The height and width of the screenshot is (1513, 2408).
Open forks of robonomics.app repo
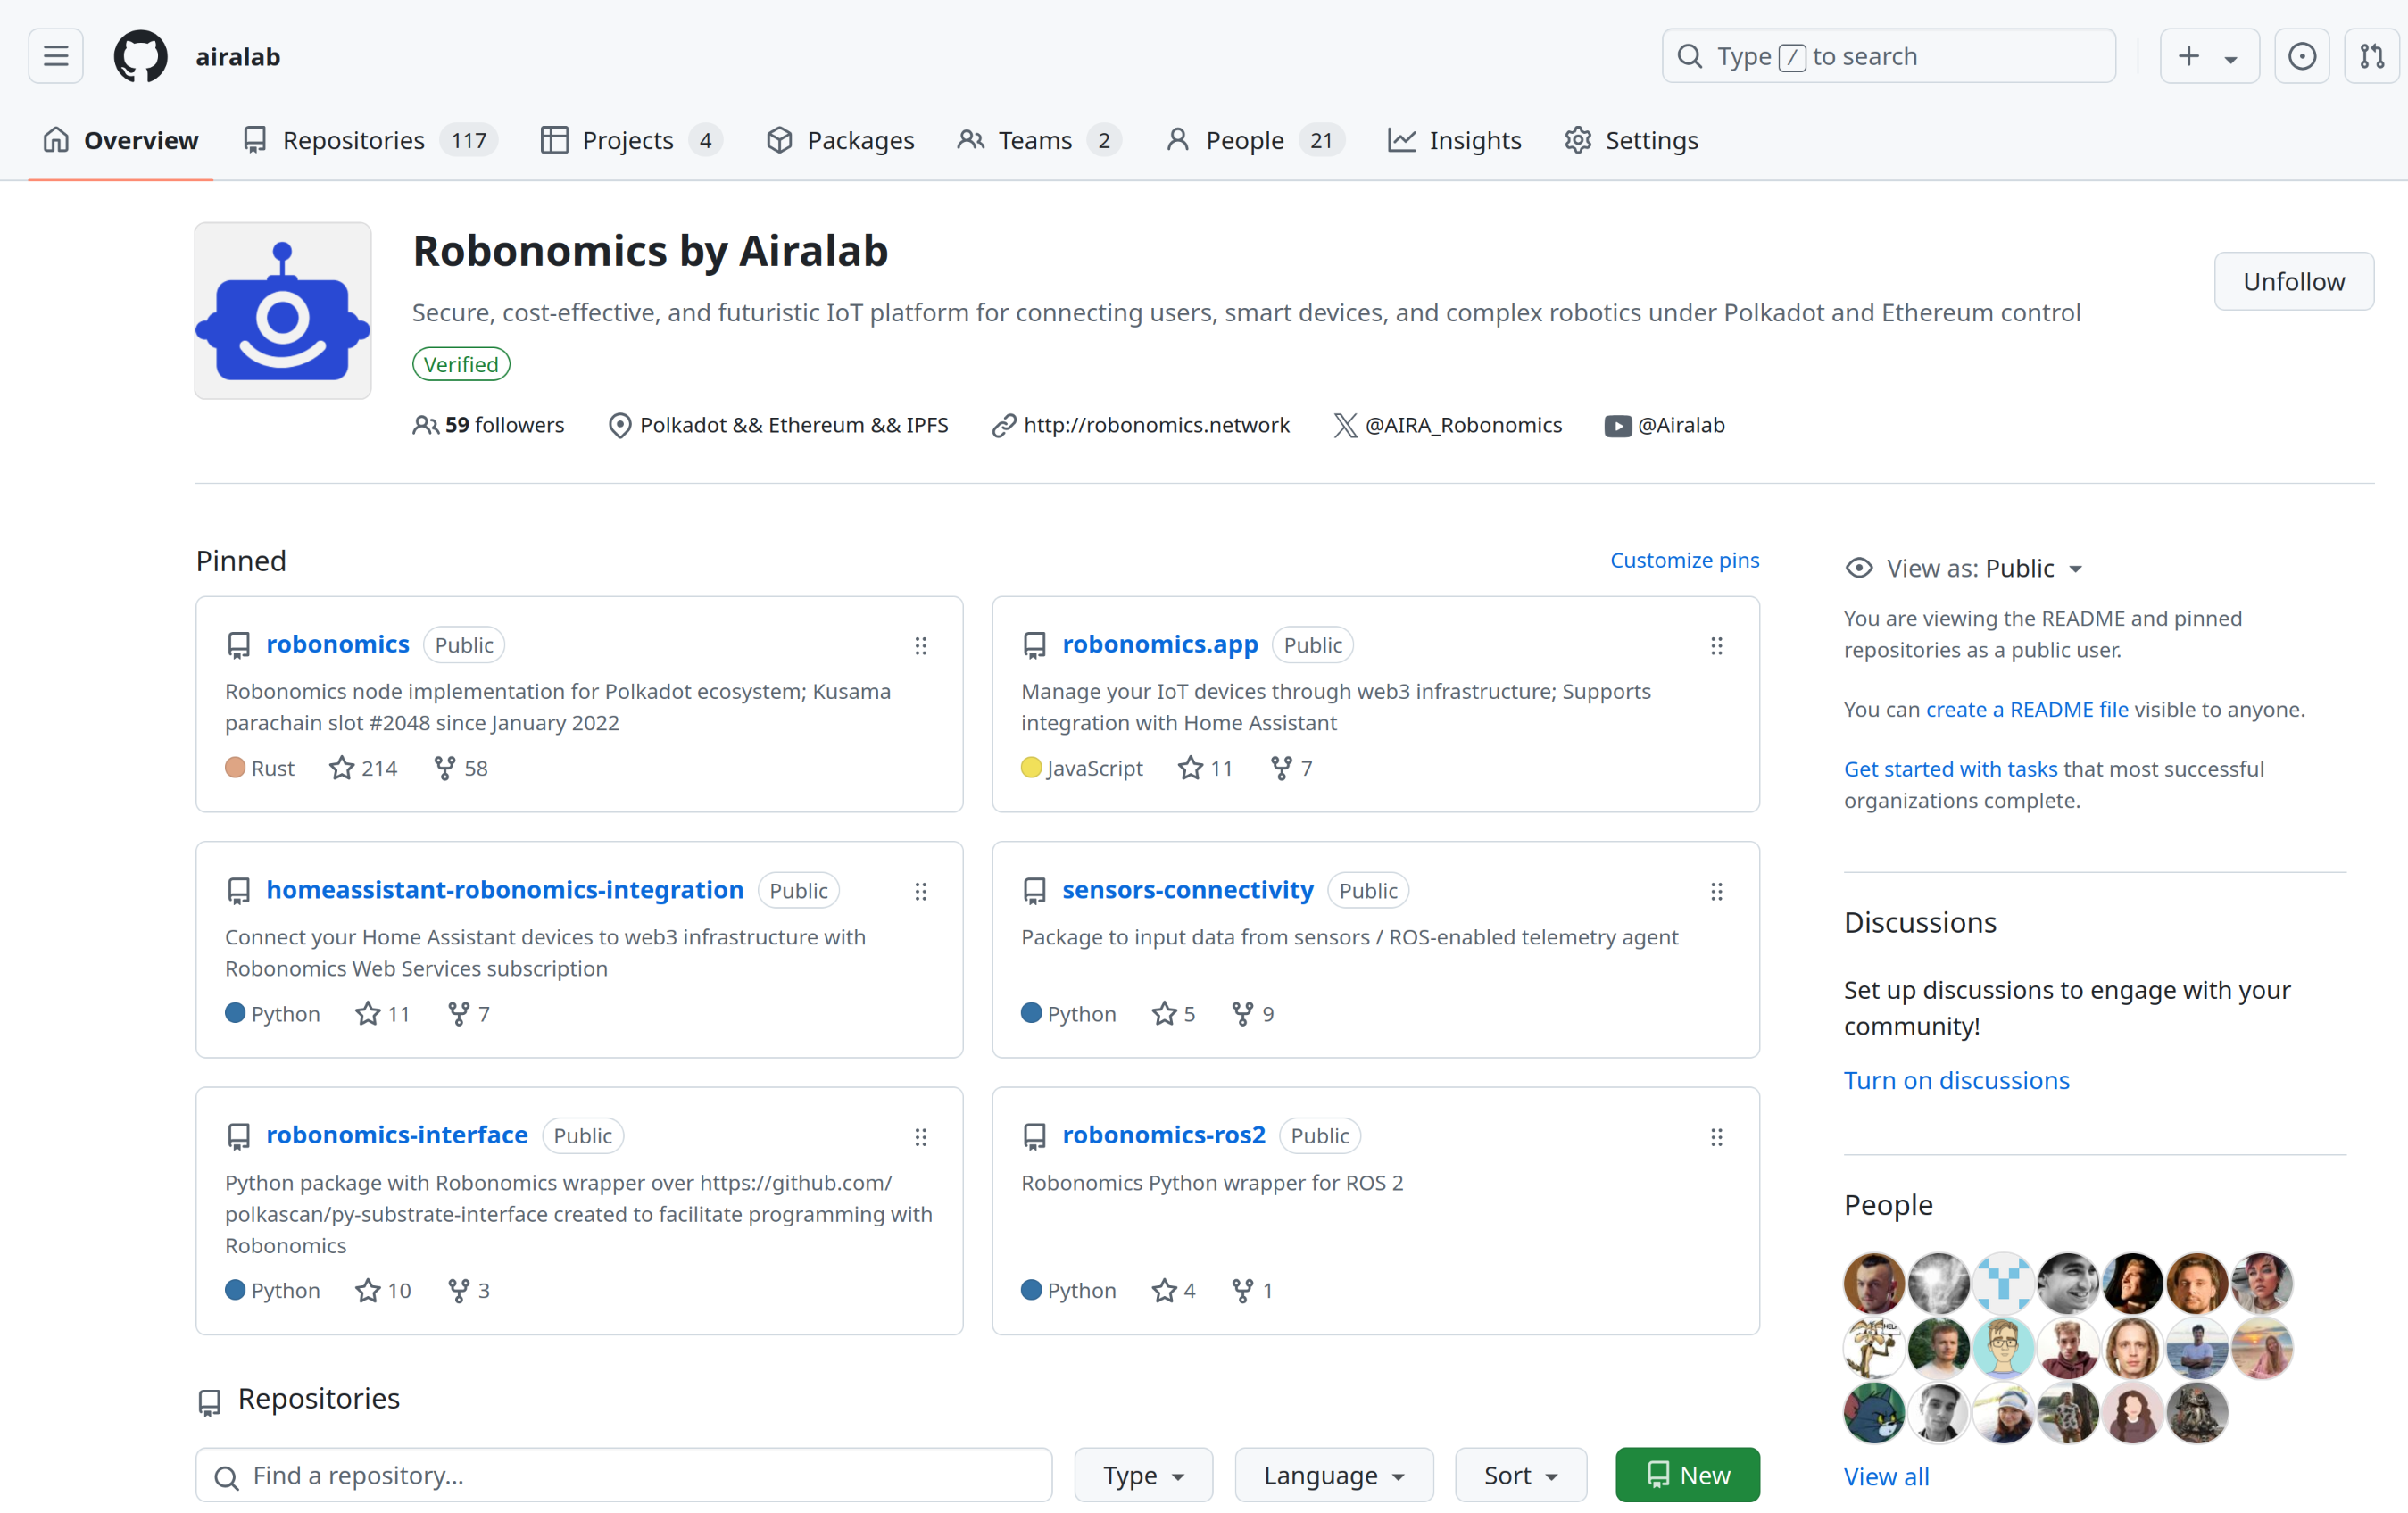(1291, 768)
